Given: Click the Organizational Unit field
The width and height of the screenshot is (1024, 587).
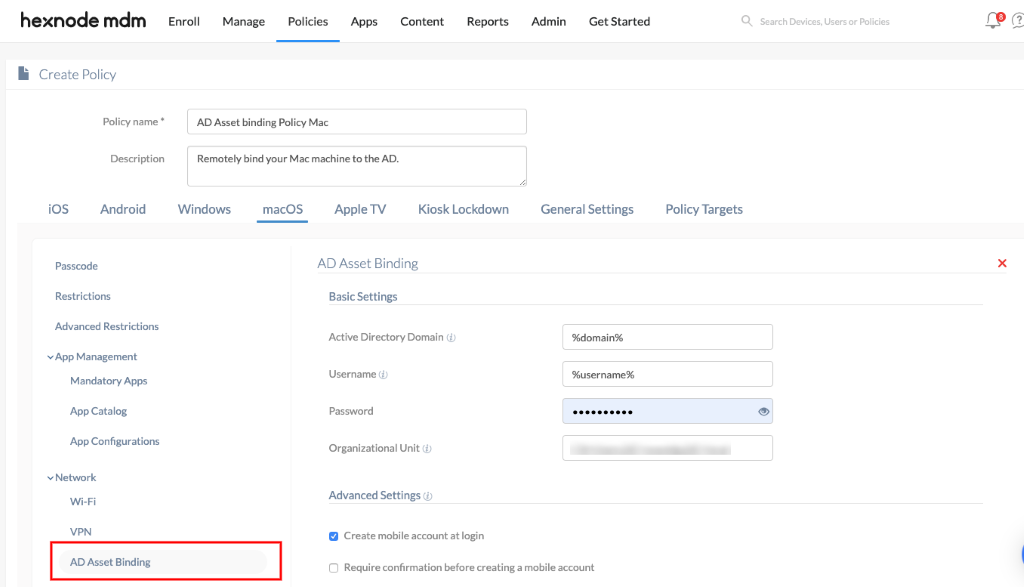Looking at the screenshot, I should pyautogui.click(x=667, y=448).
